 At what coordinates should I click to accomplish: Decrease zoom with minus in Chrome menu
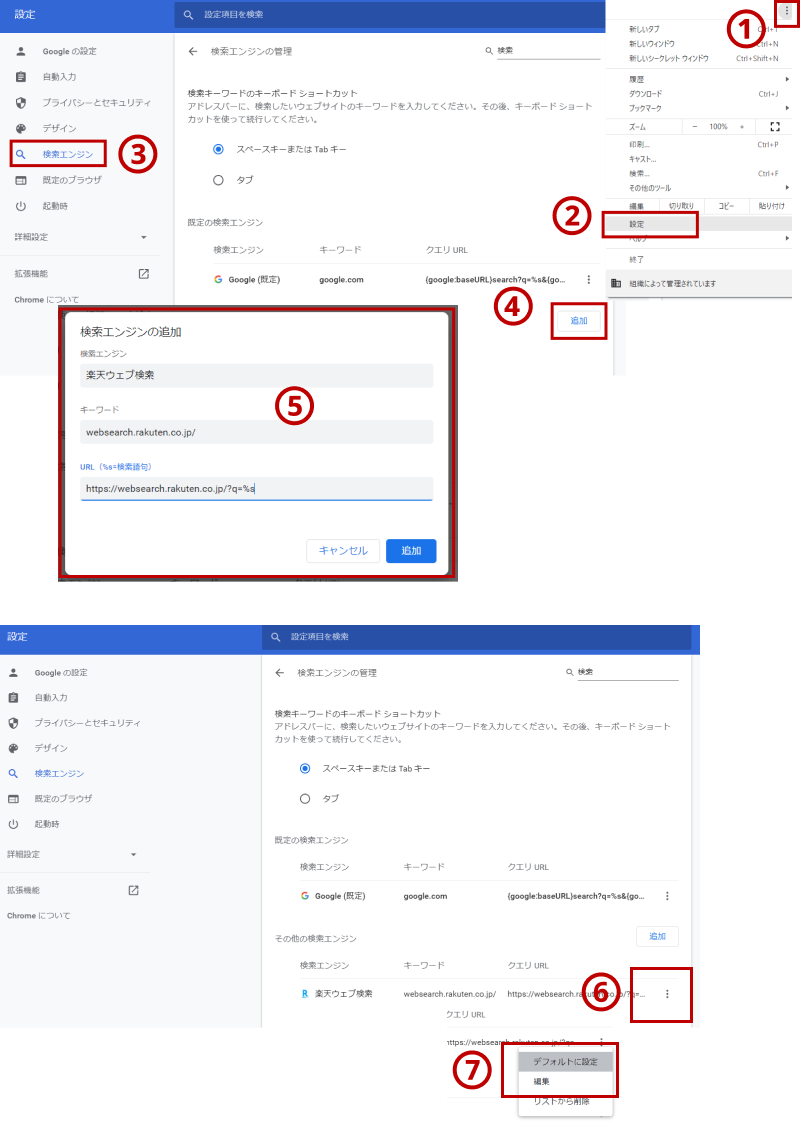point(695,127)
